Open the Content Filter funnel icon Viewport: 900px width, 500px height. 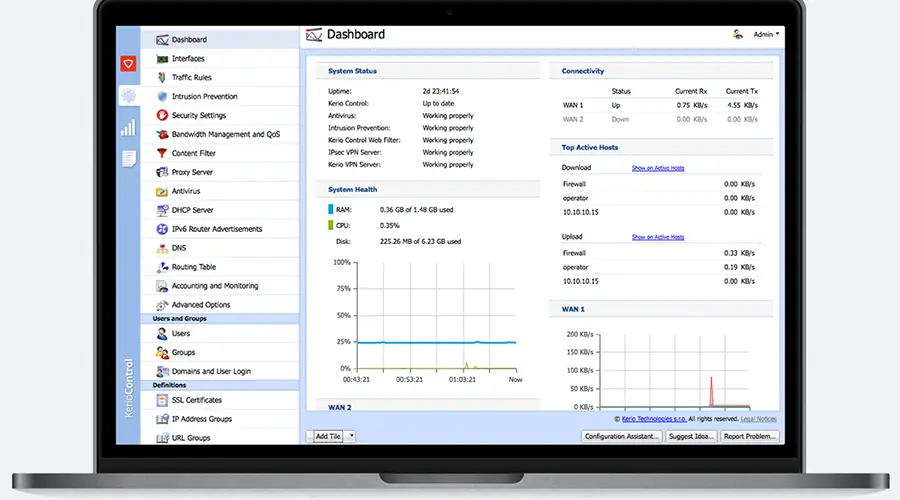pyautogui.click(x=162, y=153)
